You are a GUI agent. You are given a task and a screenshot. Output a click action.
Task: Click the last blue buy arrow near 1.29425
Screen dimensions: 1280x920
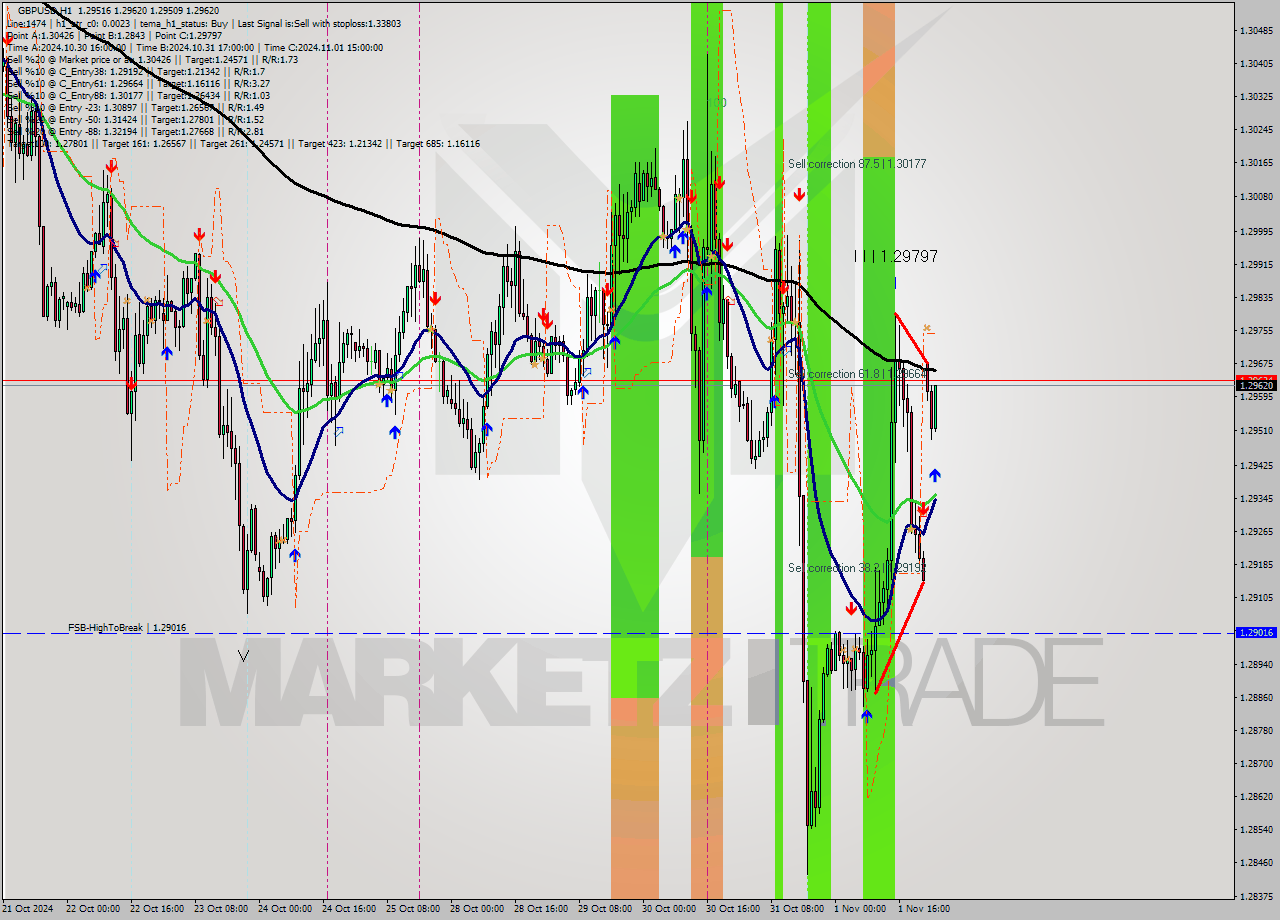[934, 475]
